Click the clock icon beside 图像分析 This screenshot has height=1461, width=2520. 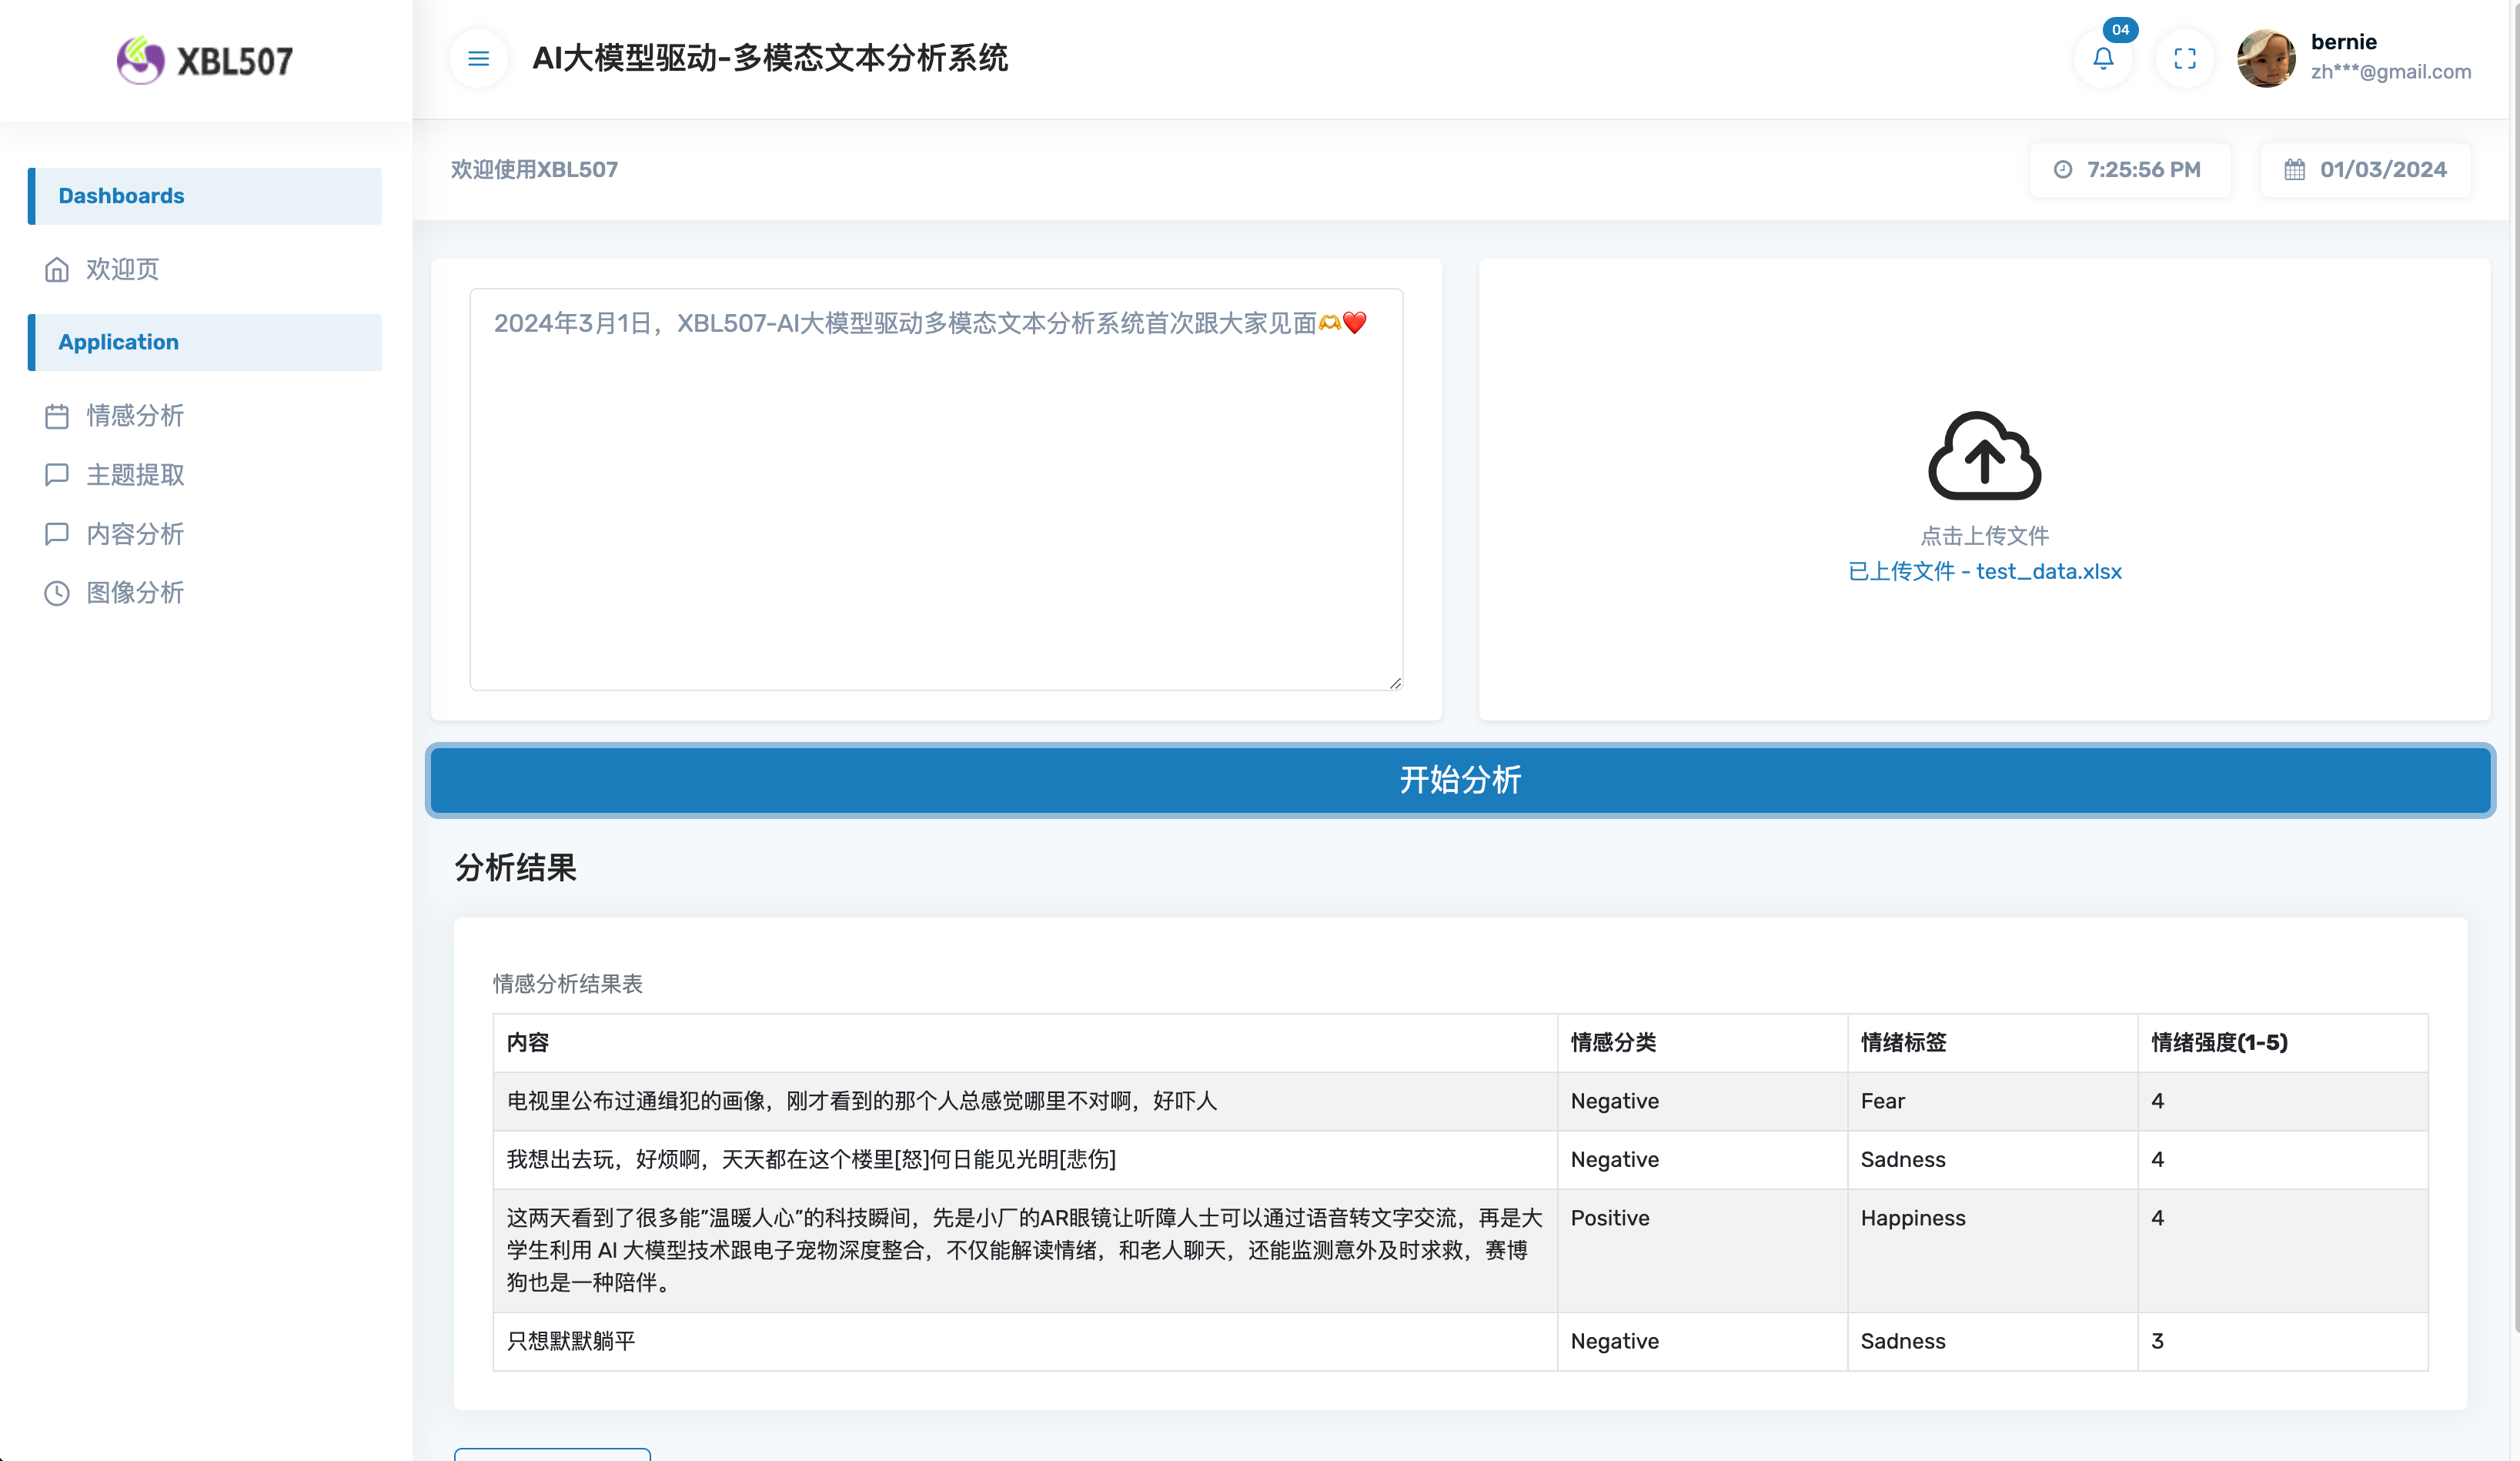point(57,593)
